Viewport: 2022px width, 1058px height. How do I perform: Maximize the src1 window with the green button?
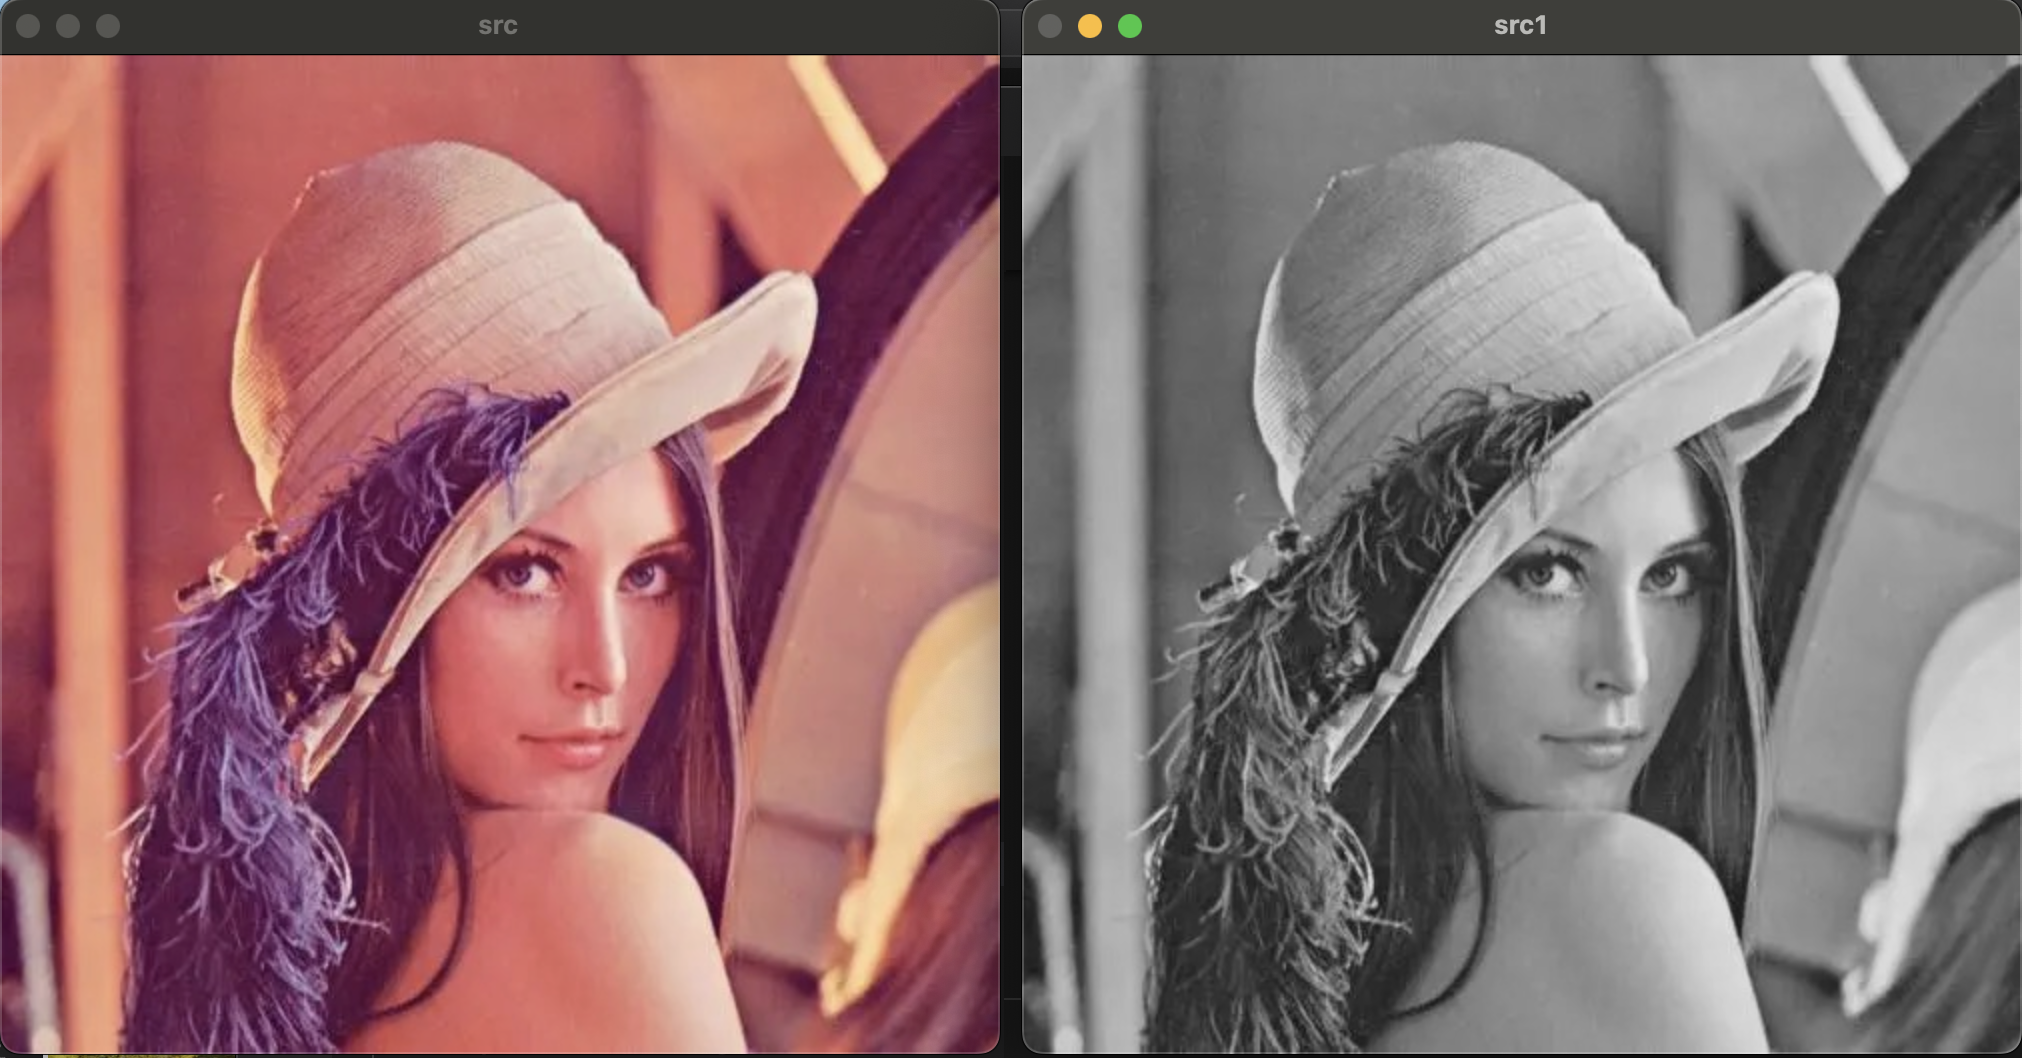tap(1130, 26)
